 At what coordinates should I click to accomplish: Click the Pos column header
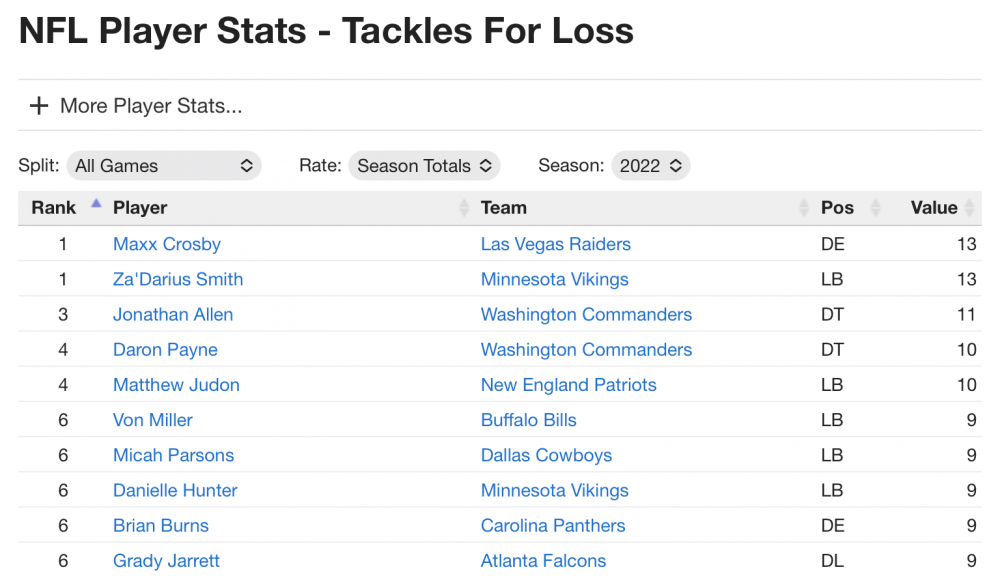837,208
